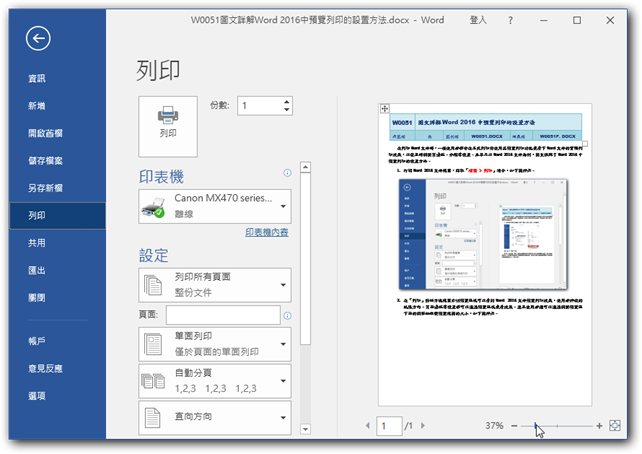This screenshot has height=454, width=642.
Task: Click the 頁面 pages input field
Action: [223, 315]
